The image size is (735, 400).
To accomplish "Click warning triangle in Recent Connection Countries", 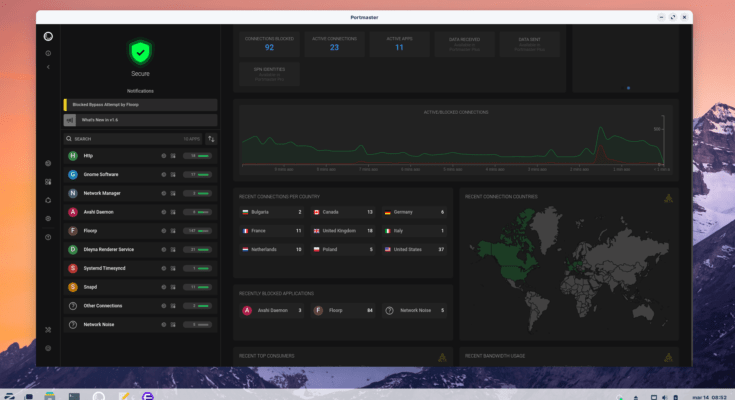I will [667, 197].
